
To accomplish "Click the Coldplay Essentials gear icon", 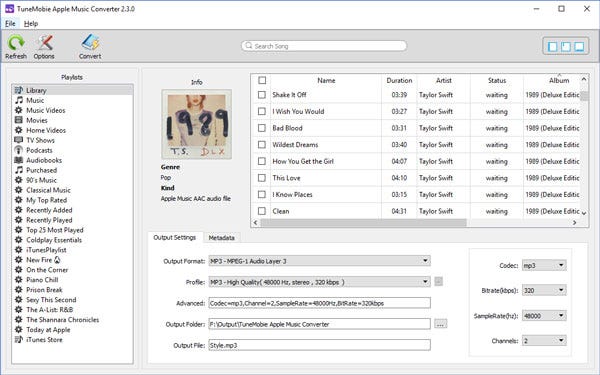I will (18, 240).
